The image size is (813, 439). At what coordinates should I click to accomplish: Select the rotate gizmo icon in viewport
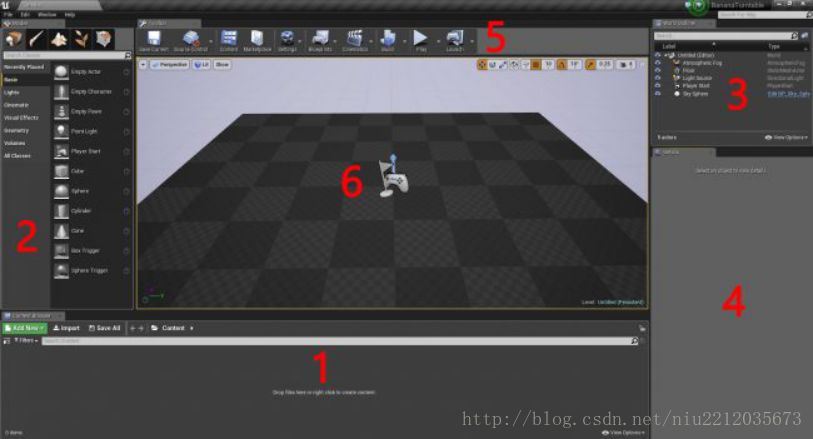pos(493,65)
